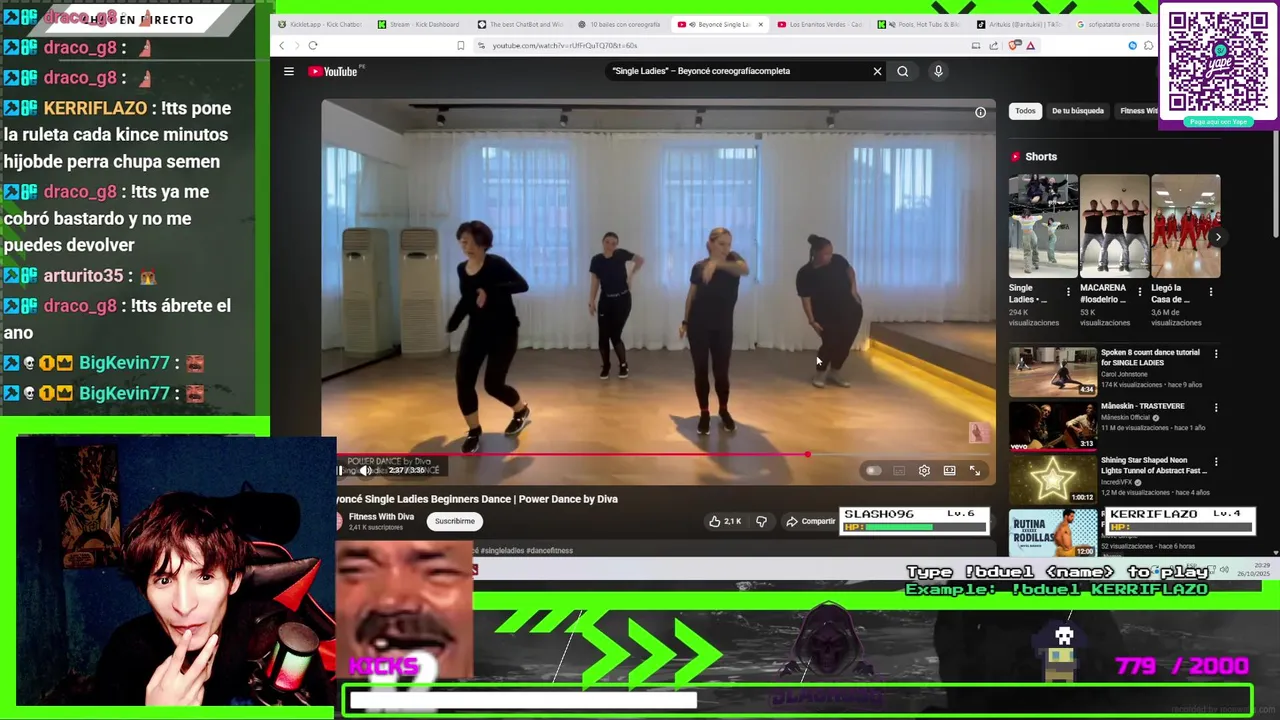Toggle the video play/pause button
The width and height of the screenshot is (1280, 720).
click(x=341, y=470)
